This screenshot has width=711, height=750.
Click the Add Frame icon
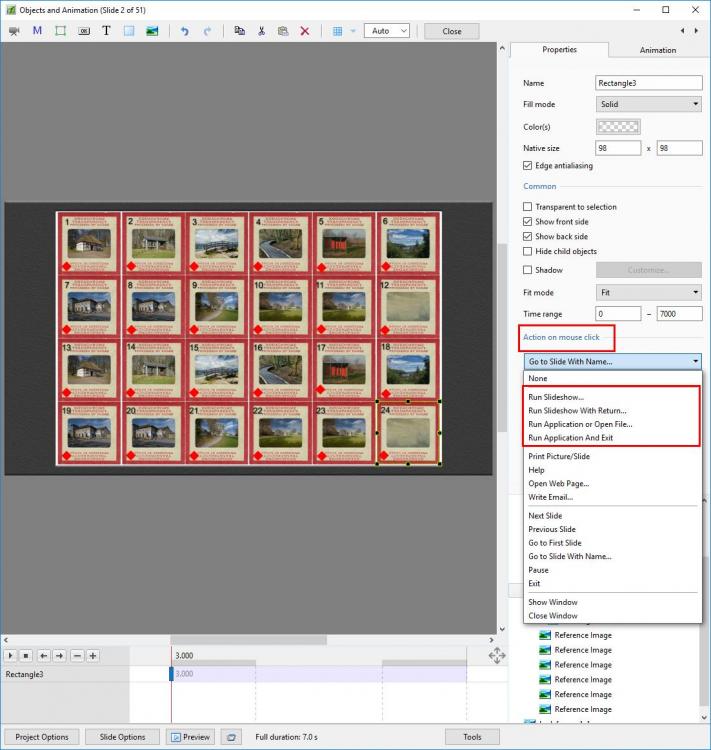click(x=60, y=31)
